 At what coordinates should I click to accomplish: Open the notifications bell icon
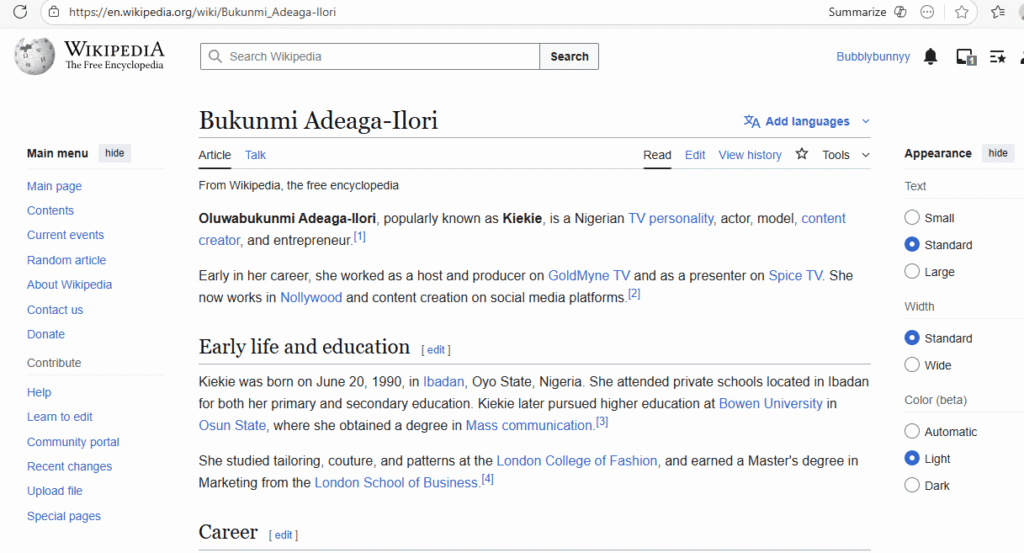(930, 57)
